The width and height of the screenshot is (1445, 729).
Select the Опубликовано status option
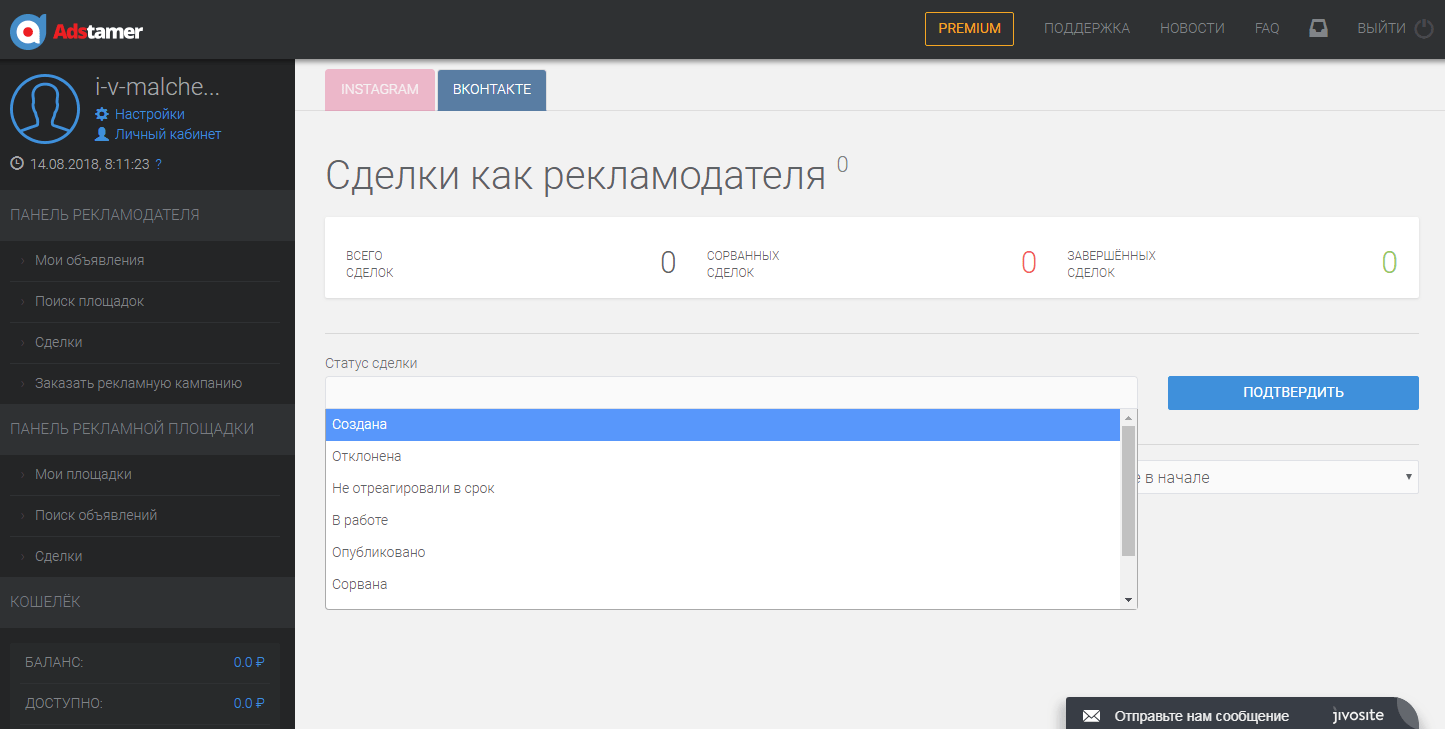pos(722,553)
